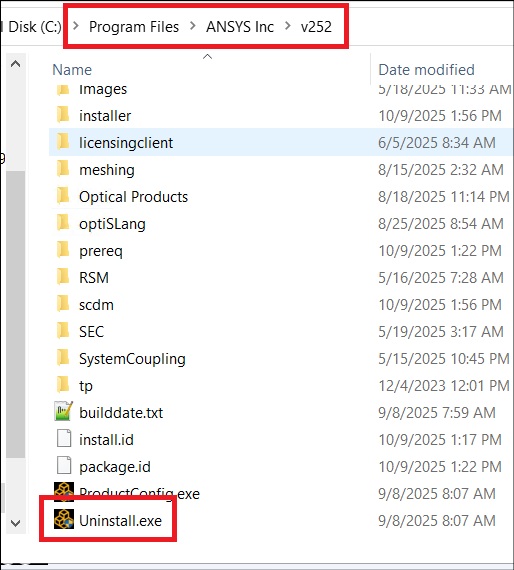
Task: Sort by the Name column header
Action: pos(72,69)
